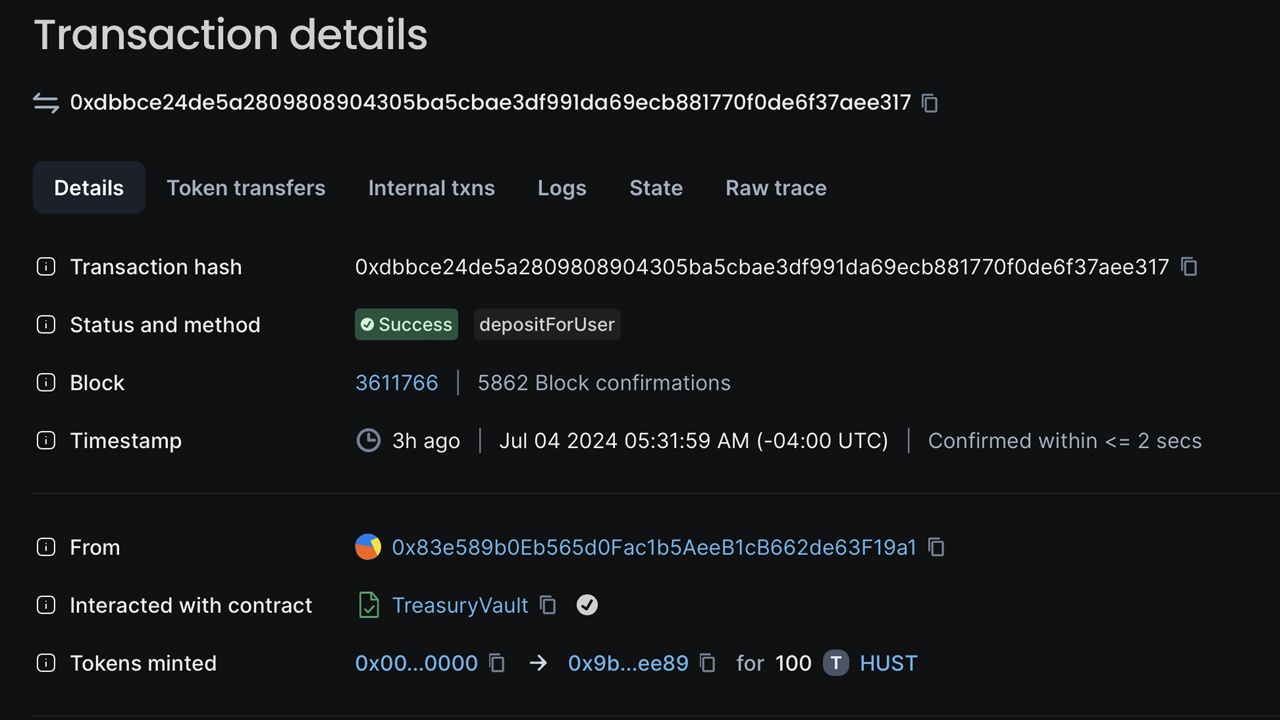Image resolution: width=1280 pixels, height=720 pixels.
Task: Click the copy icon next to the page transaction hash
Action: [x=929, y=102]
